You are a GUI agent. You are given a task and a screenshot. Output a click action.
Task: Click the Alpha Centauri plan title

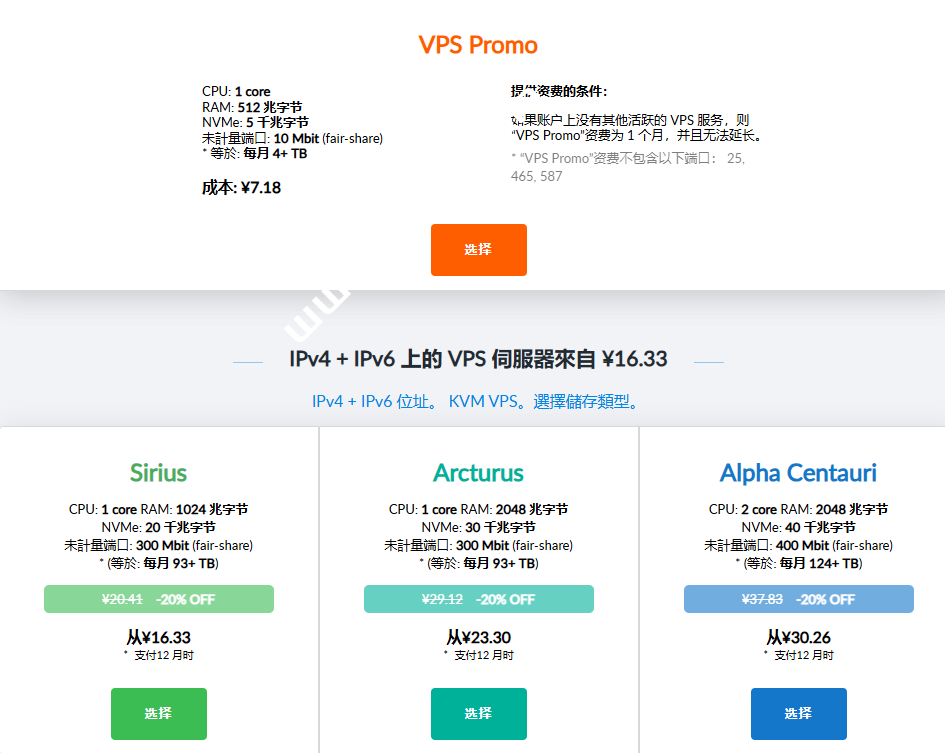pyautogui.click(x=798, y=473)
